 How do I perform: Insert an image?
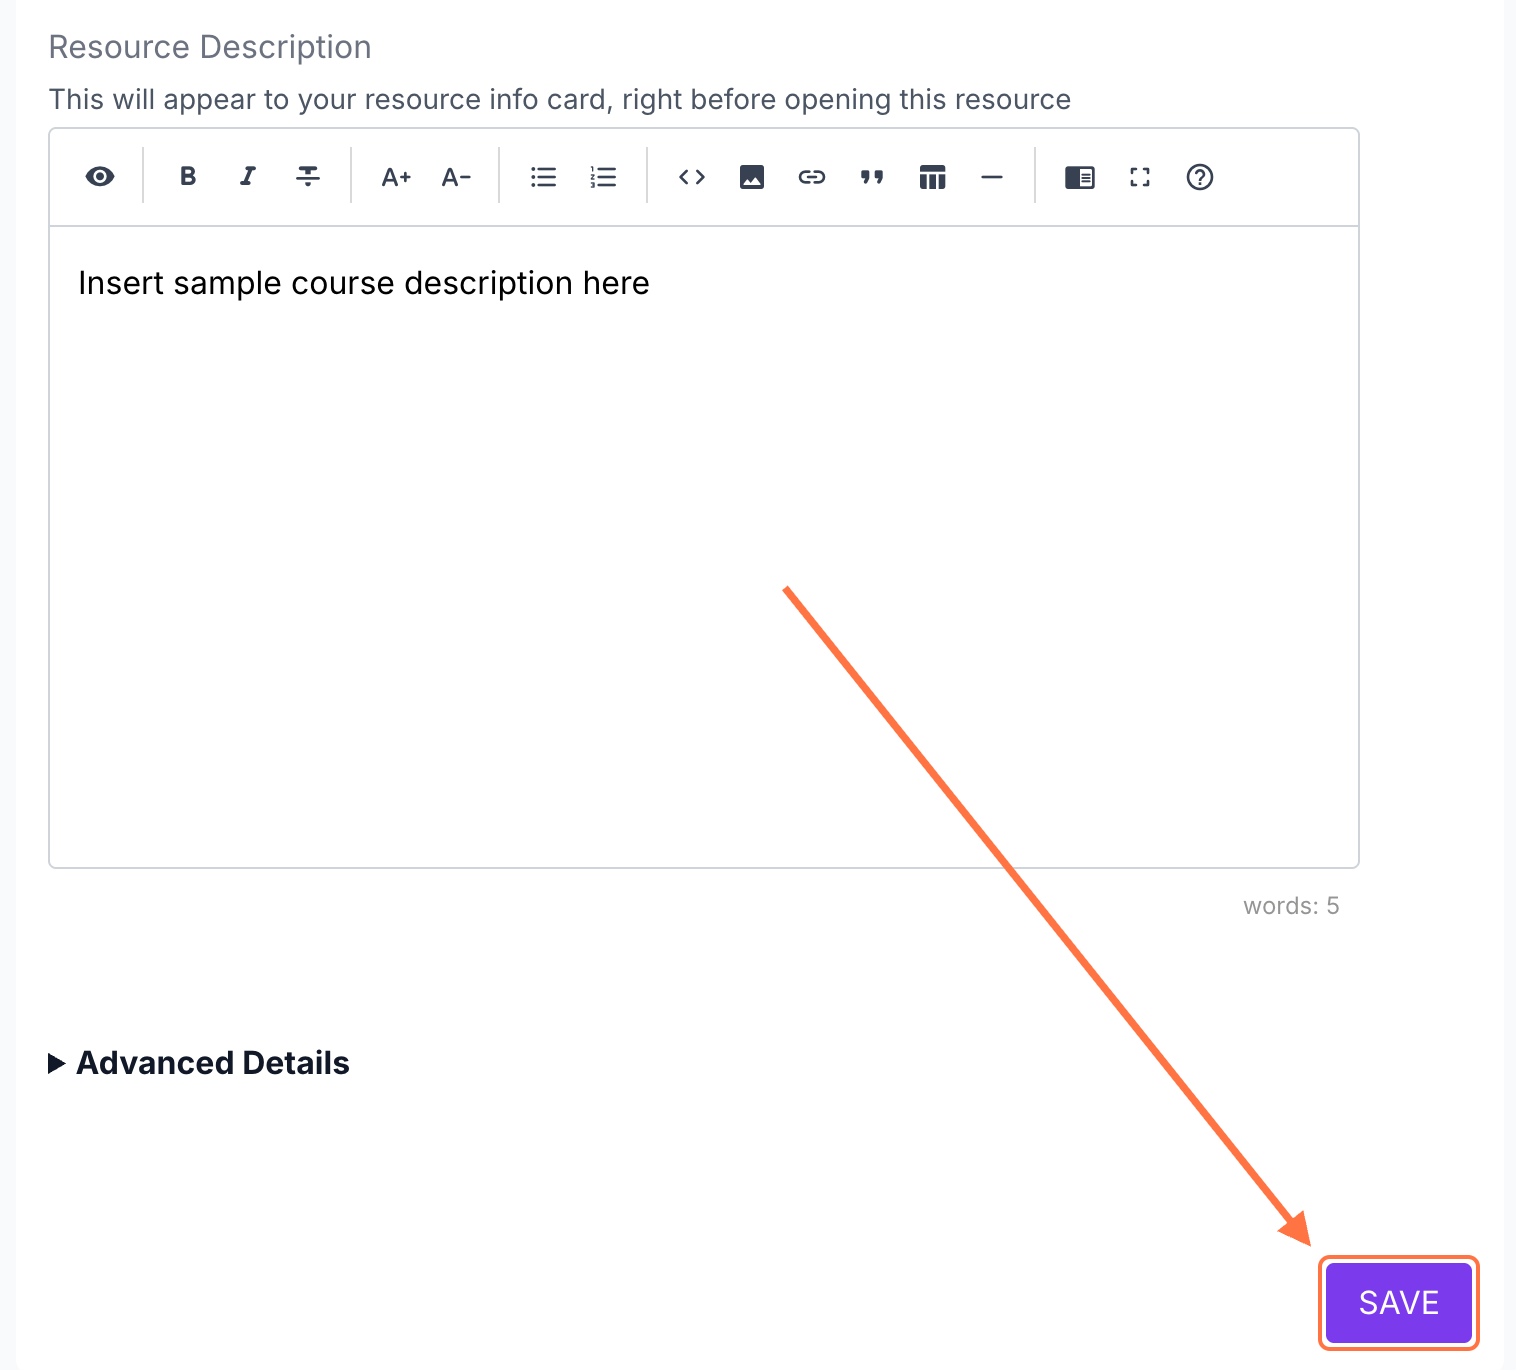tap(752, 177)
